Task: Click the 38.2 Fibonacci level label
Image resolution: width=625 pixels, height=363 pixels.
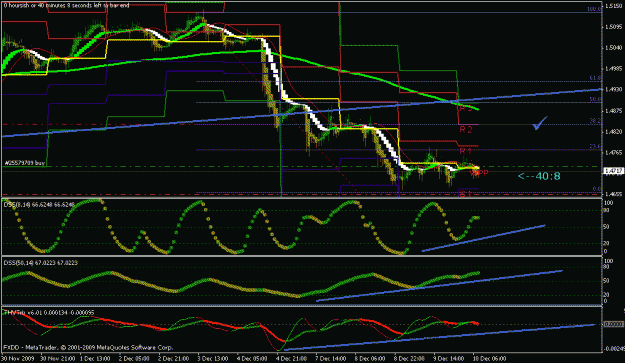Action: (596, 121)
